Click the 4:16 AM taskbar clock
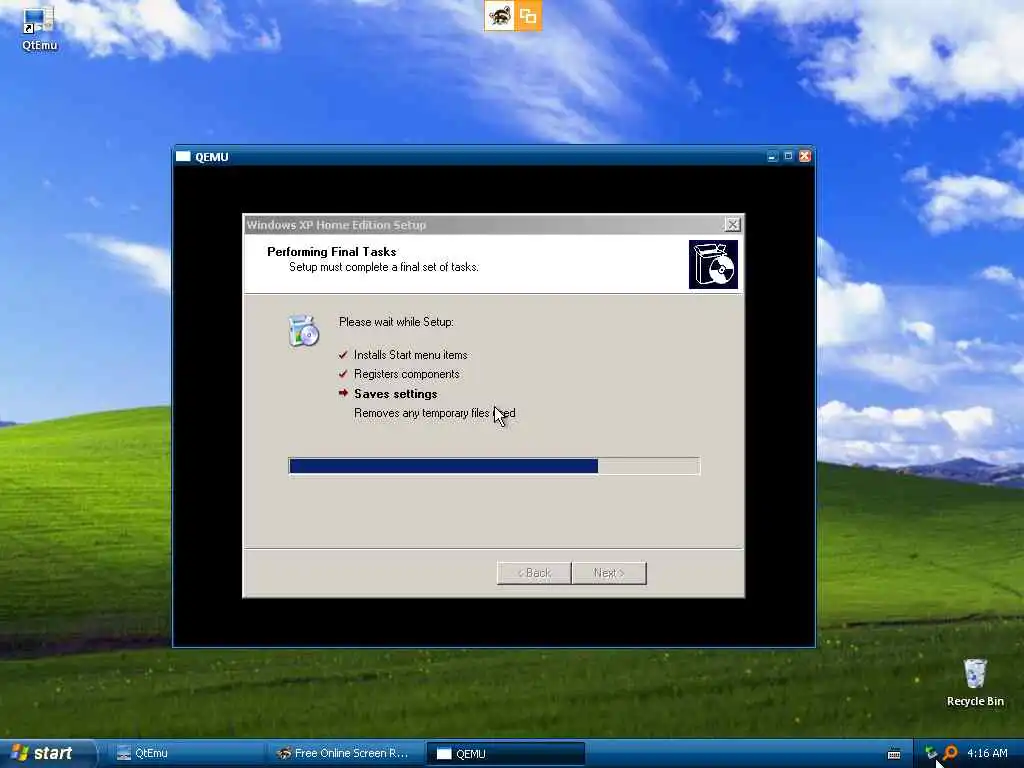The height and width of the screenshot is (768, 1024). (x=987, y=754)
